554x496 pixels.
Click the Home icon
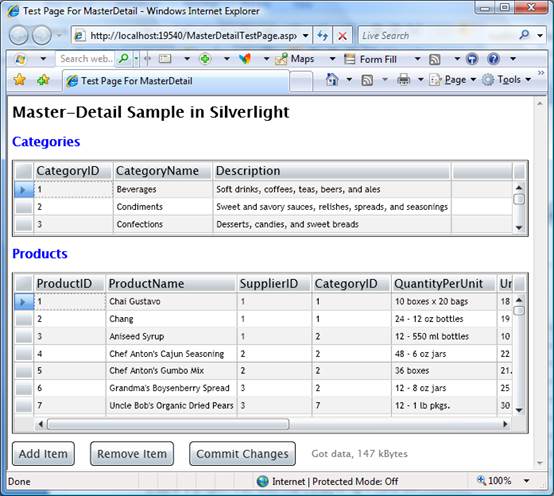[x=332, y=80]
